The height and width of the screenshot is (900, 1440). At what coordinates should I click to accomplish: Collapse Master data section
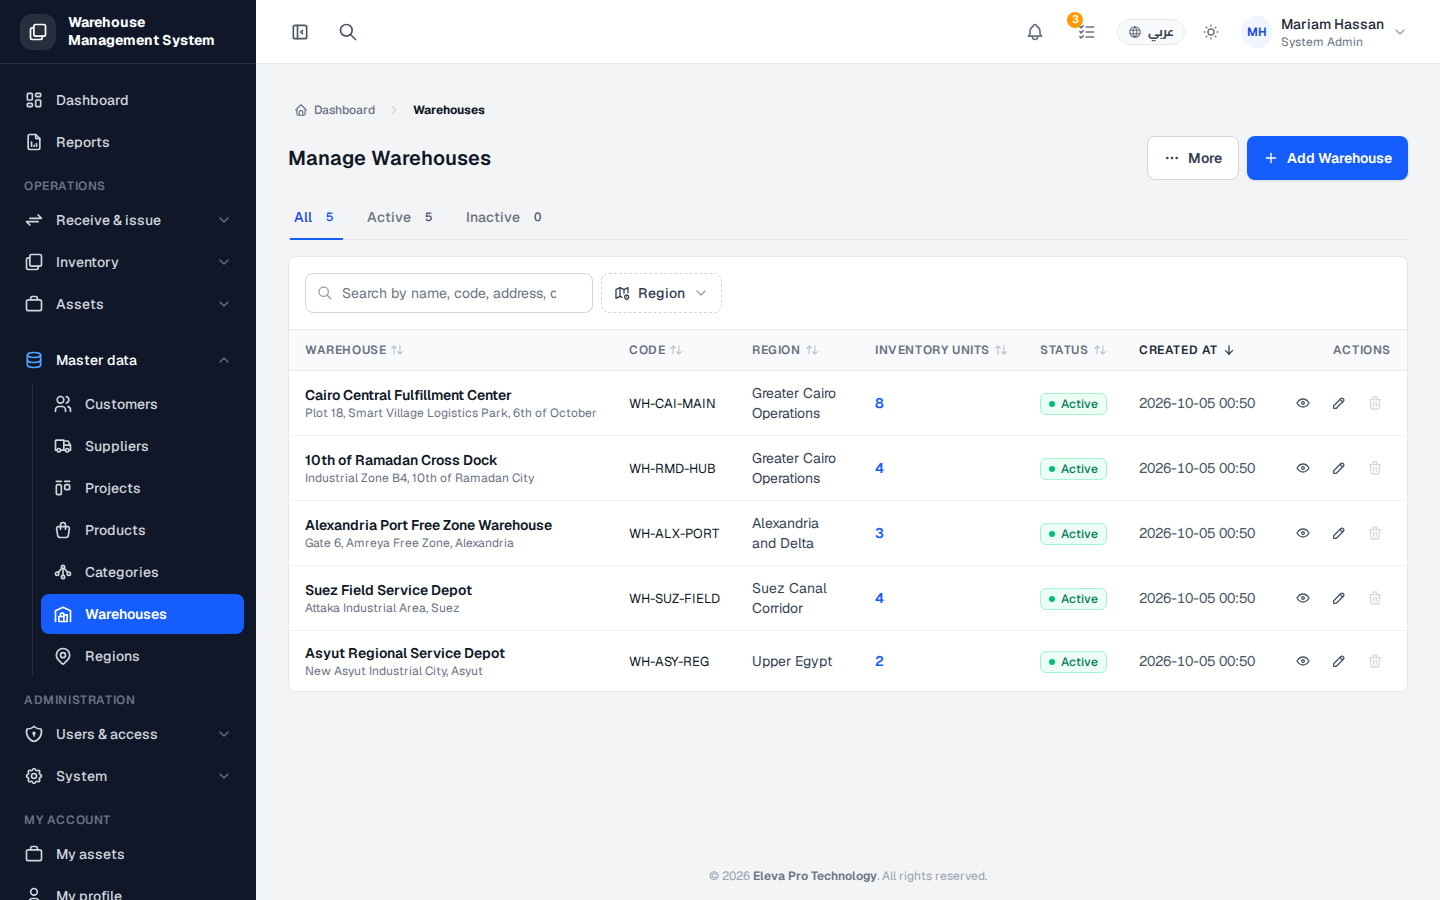128,360
